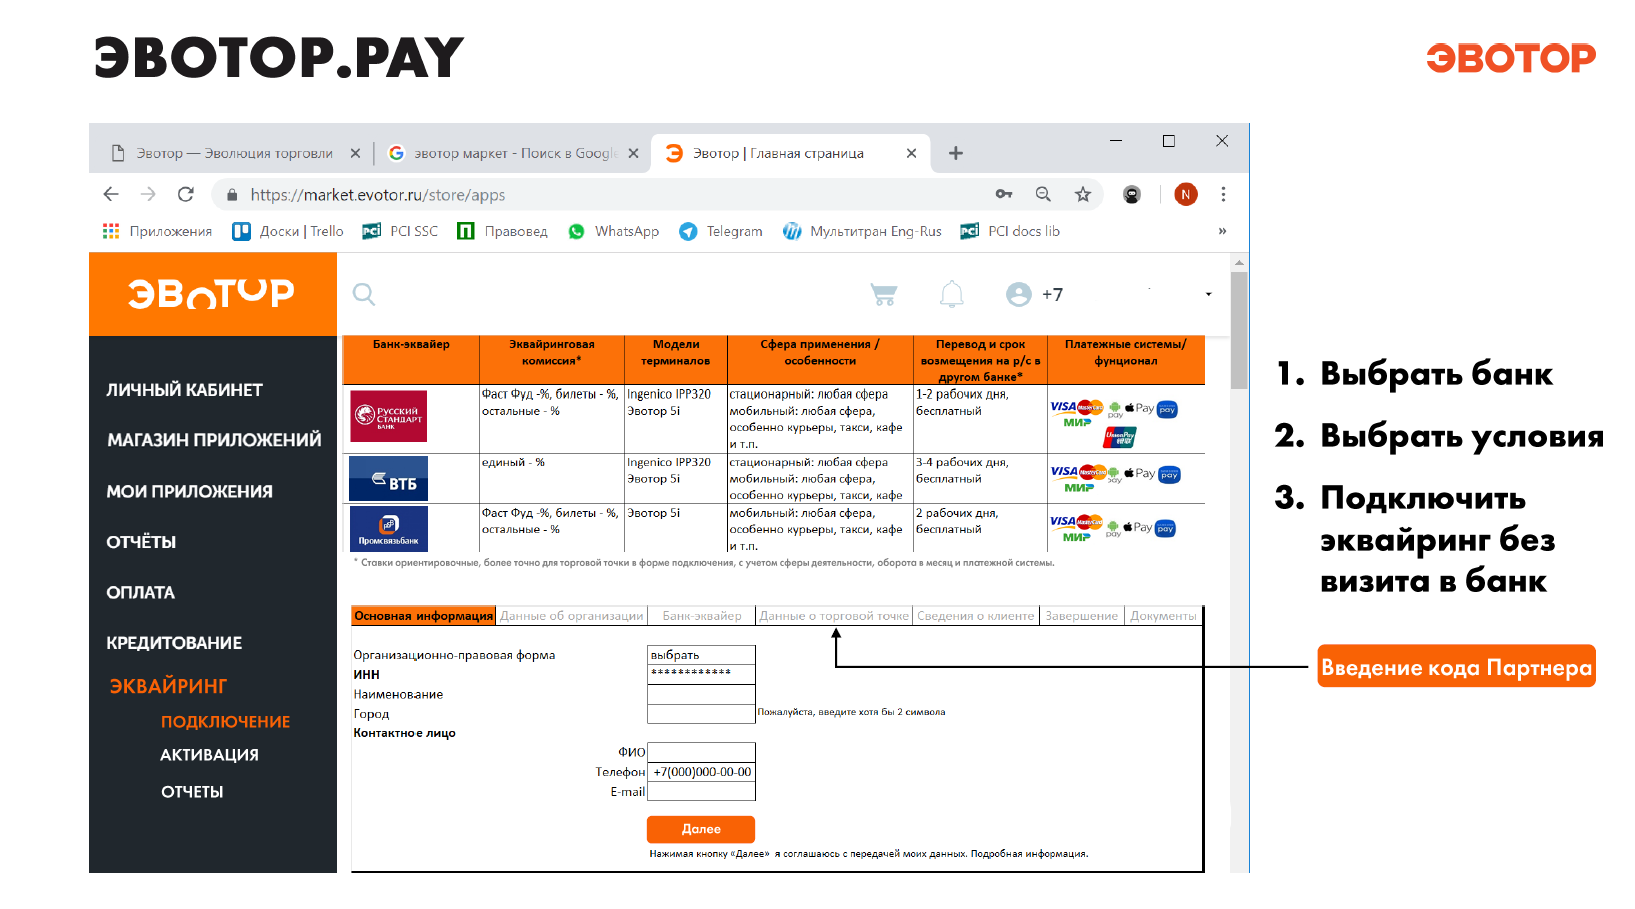
Task: Open the Мультитран Eng-Rus bookmark
Action: click(x=862, y=231)
